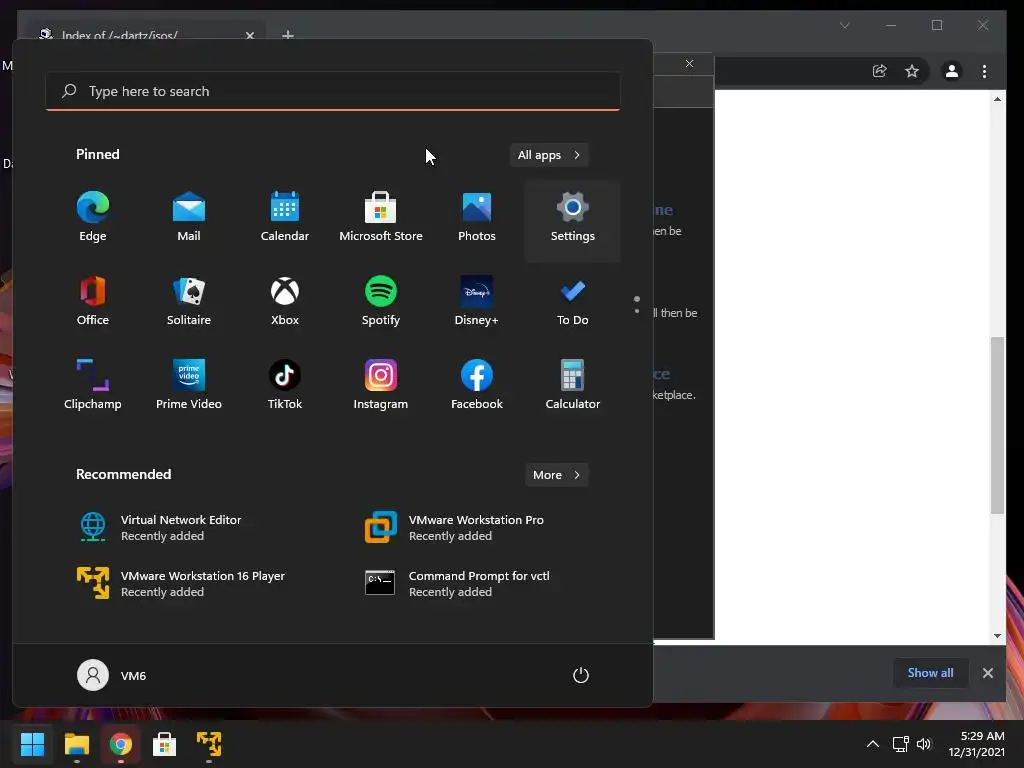This screenshot has width=1024, height=768.
Task: Switch to Chrome on the taskbar
Action: tap(121, 744)
